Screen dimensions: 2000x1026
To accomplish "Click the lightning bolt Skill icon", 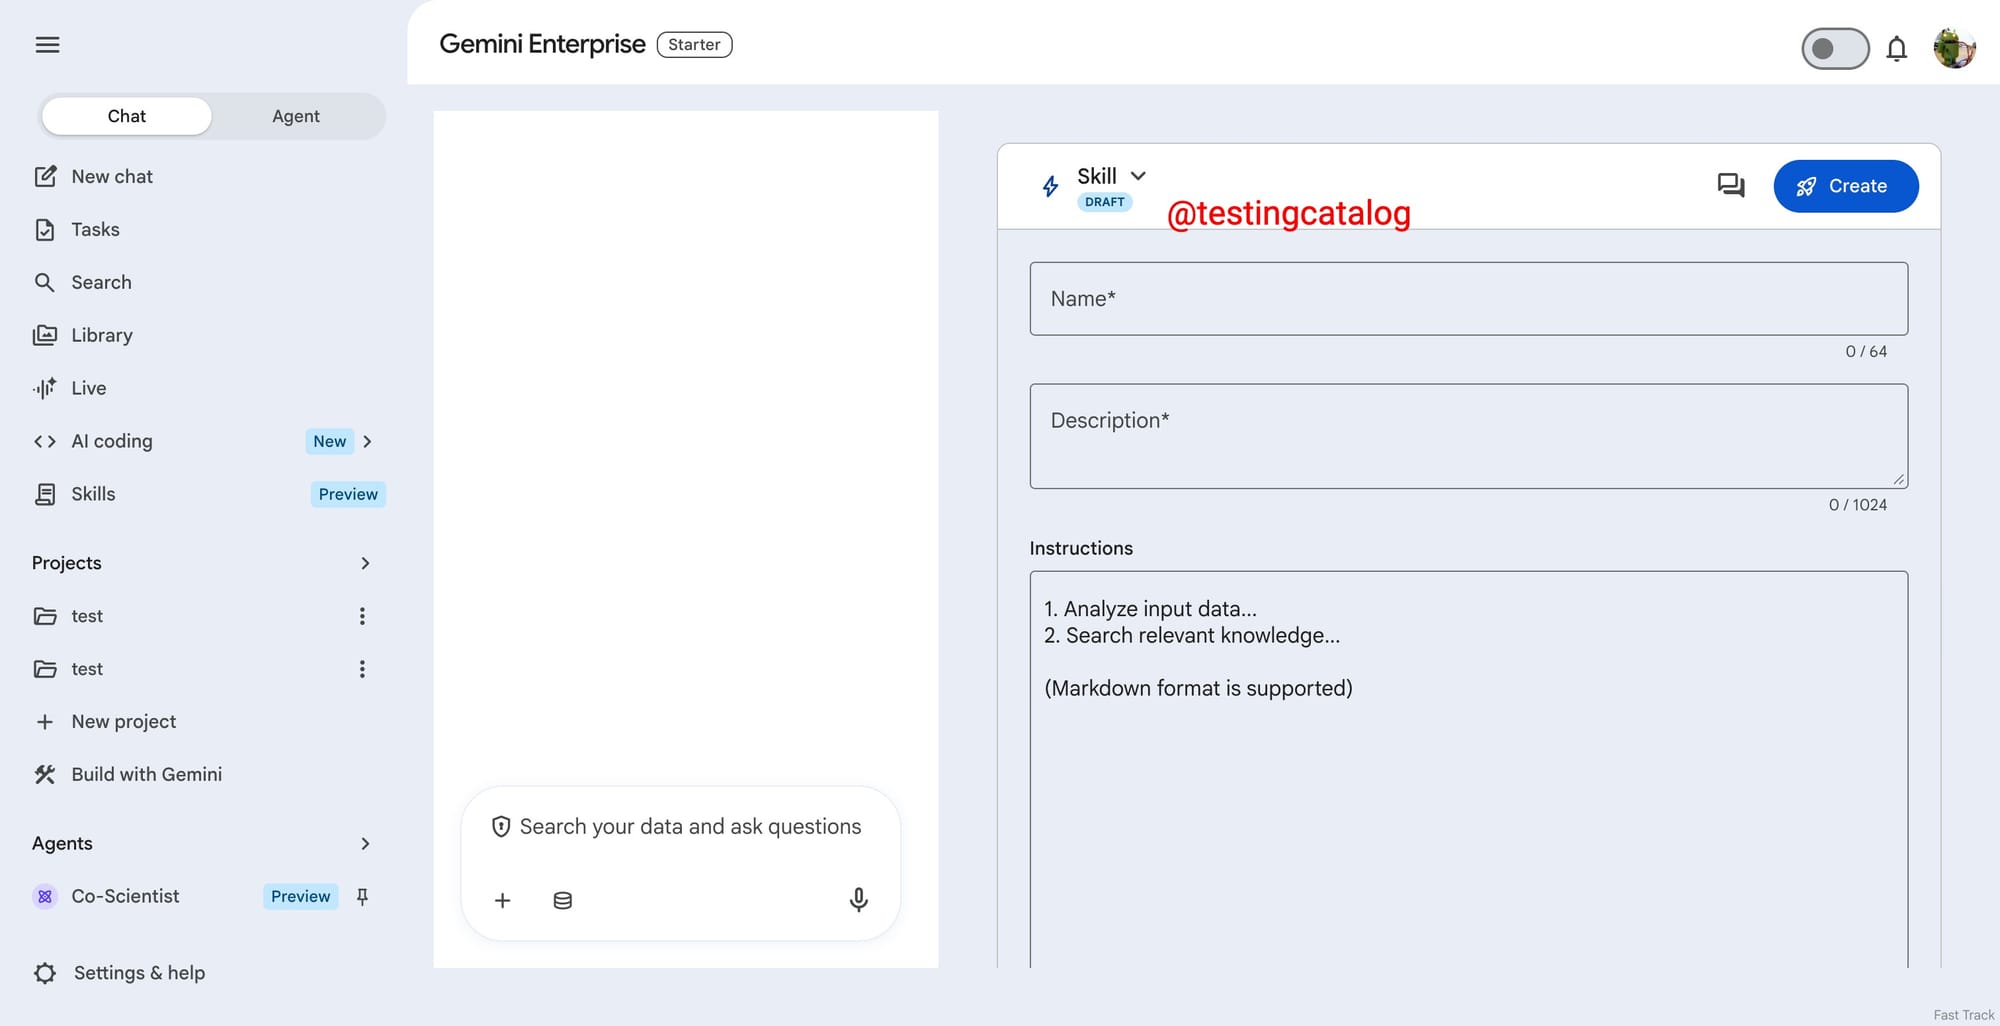I will pos(1050,187).
